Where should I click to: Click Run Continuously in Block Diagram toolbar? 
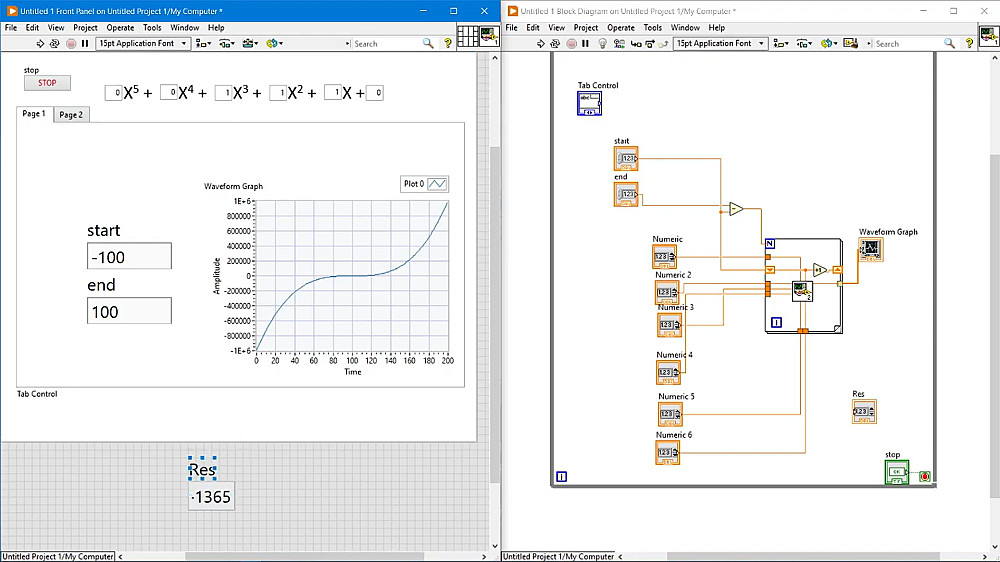(555, 44)
